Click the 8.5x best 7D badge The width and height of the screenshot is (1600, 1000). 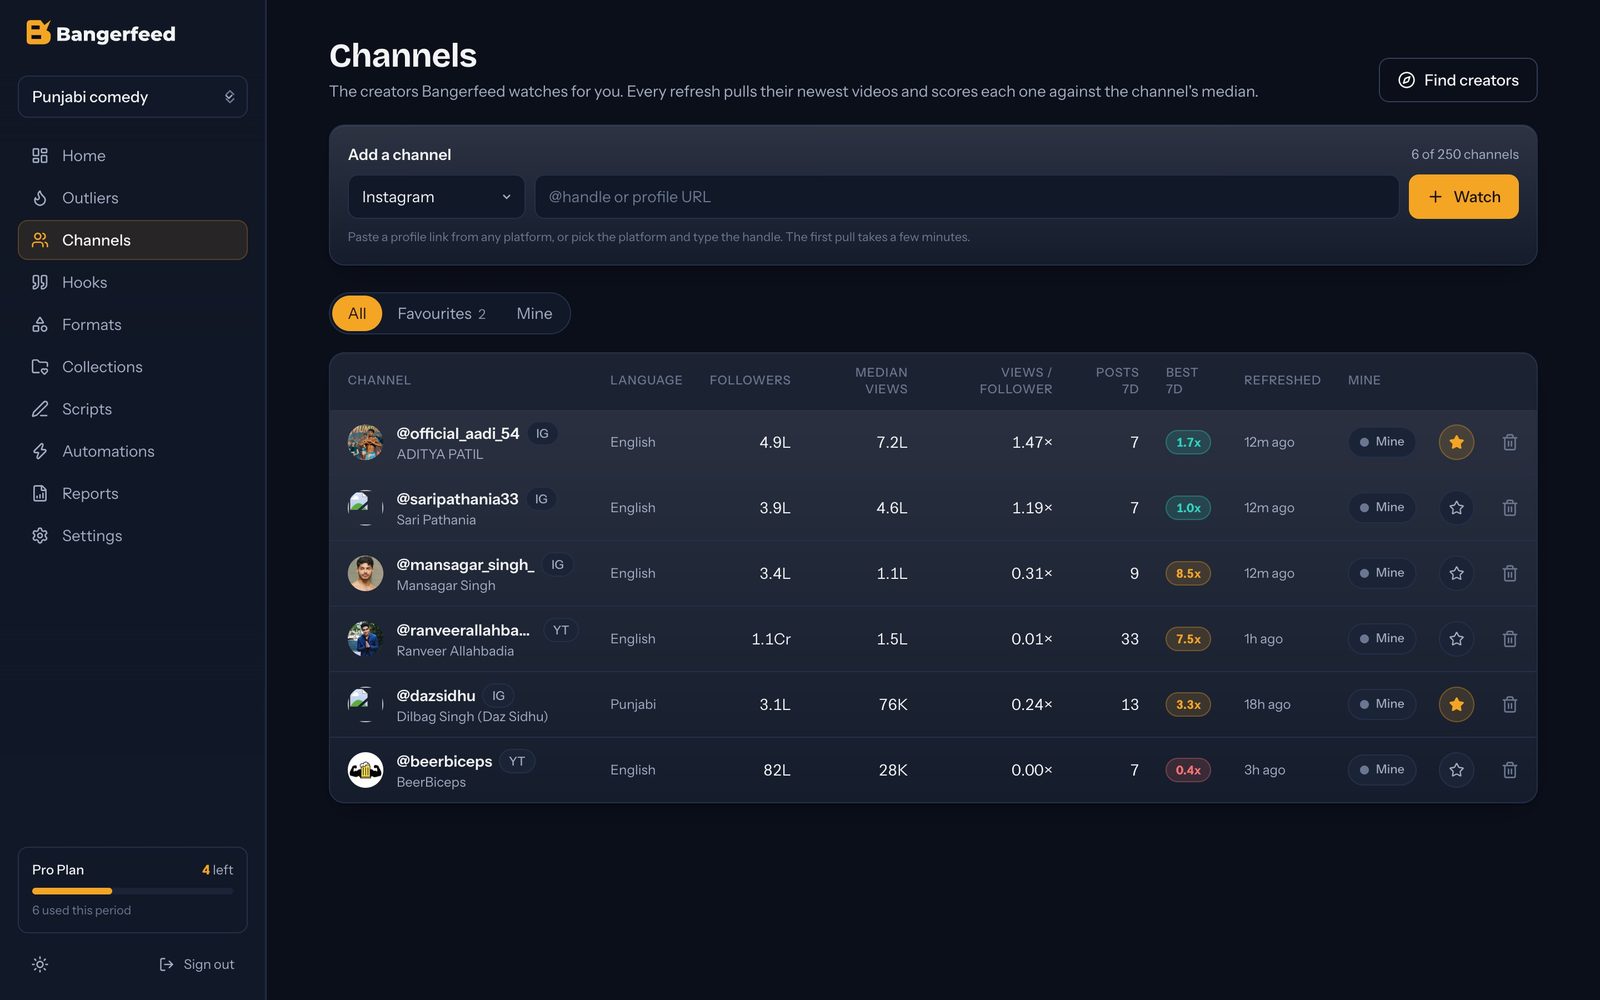(1188, 573)
